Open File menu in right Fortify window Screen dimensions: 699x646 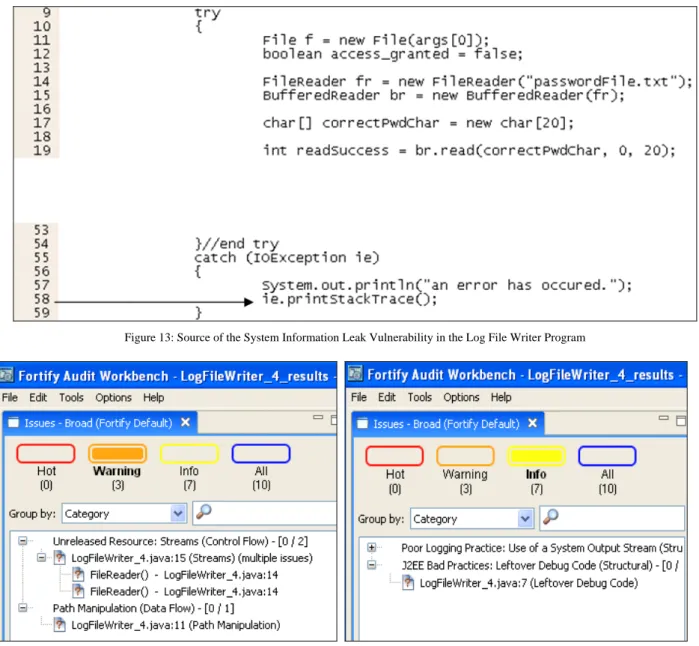point(358,397)
